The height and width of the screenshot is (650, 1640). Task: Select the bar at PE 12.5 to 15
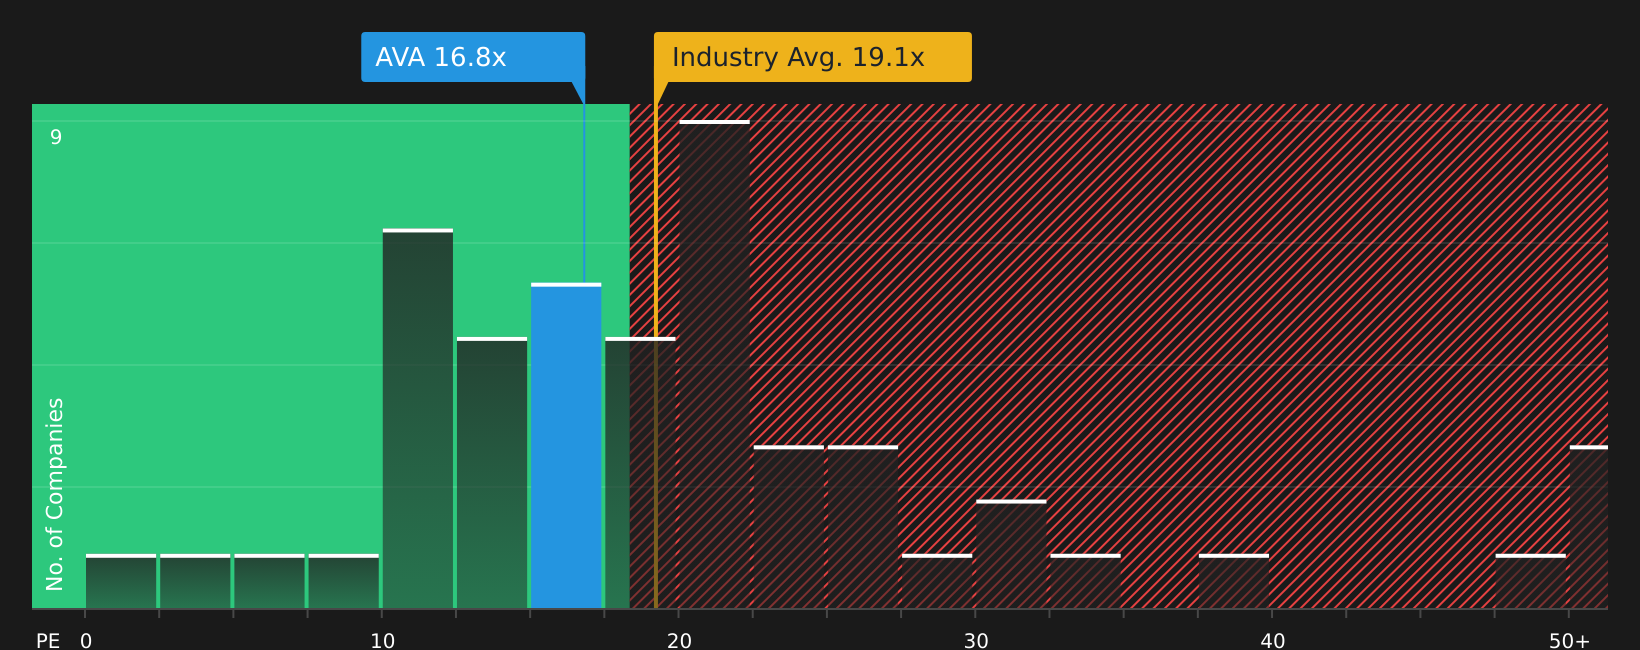492,473
